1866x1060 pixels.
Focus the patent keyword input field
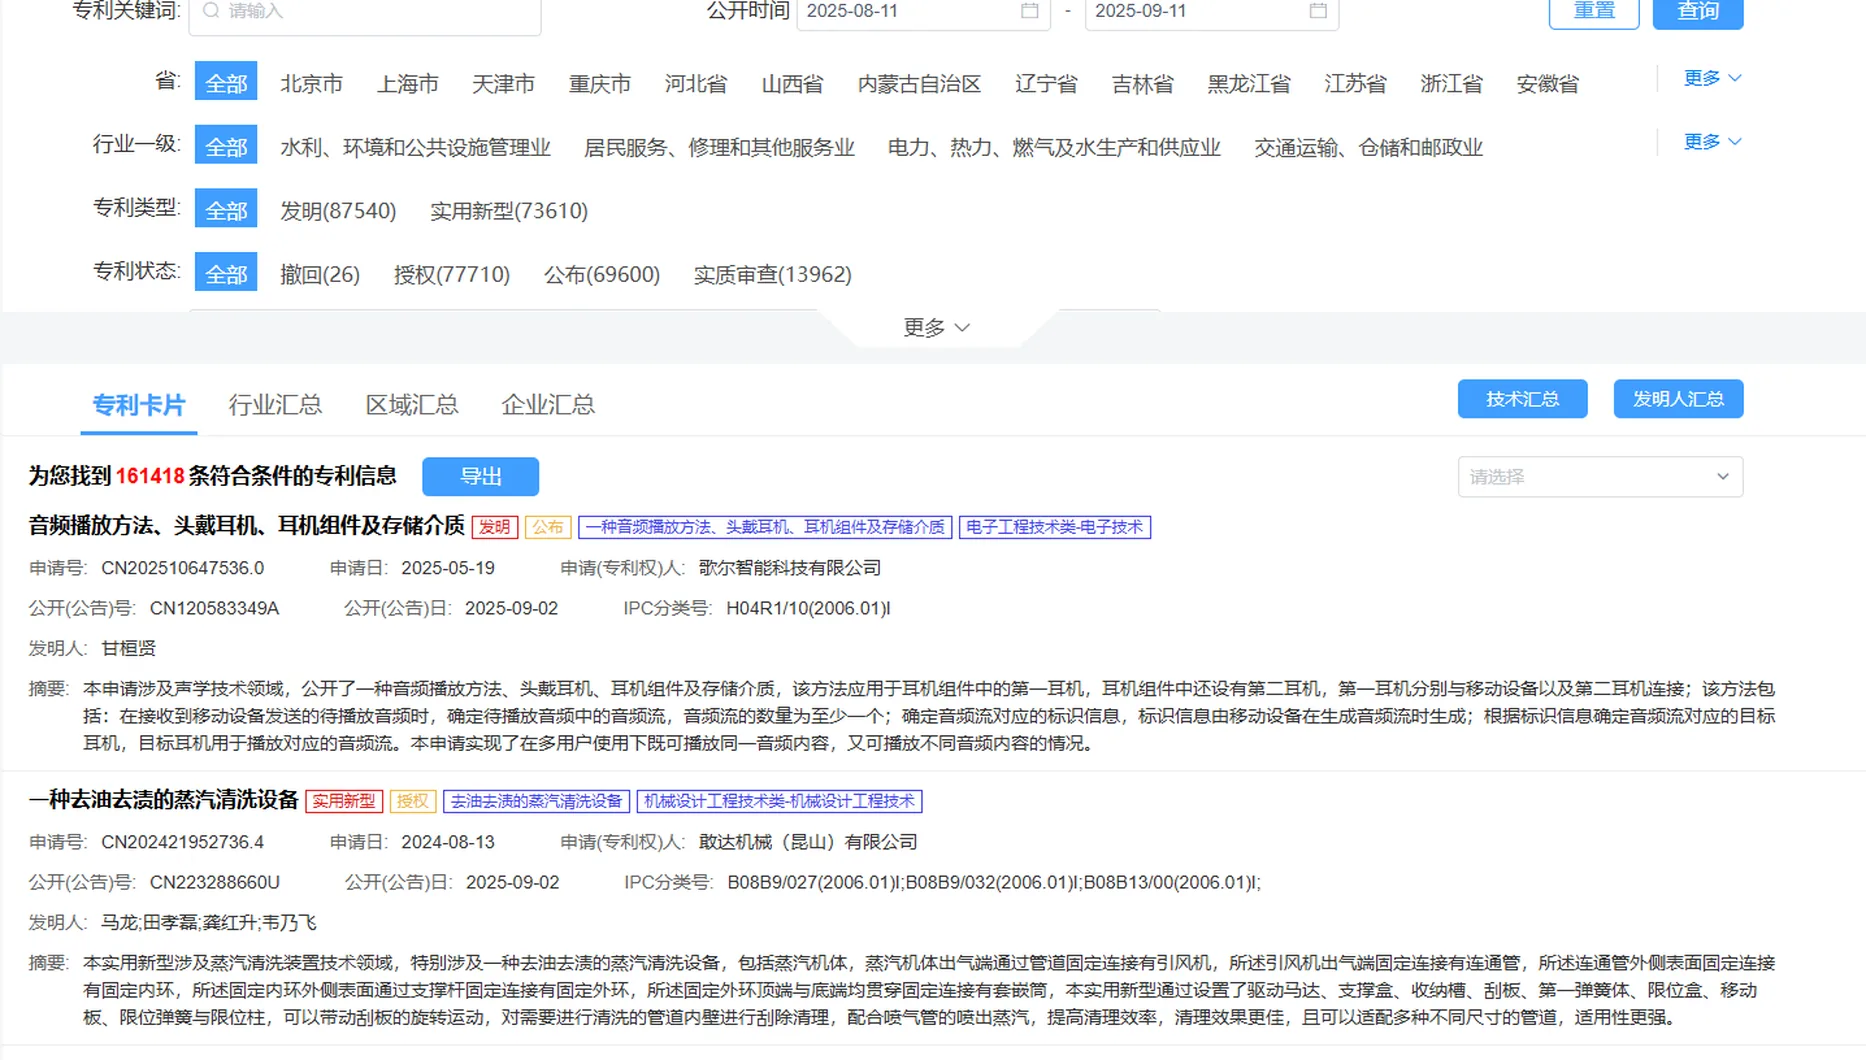[x=365, y=12]
